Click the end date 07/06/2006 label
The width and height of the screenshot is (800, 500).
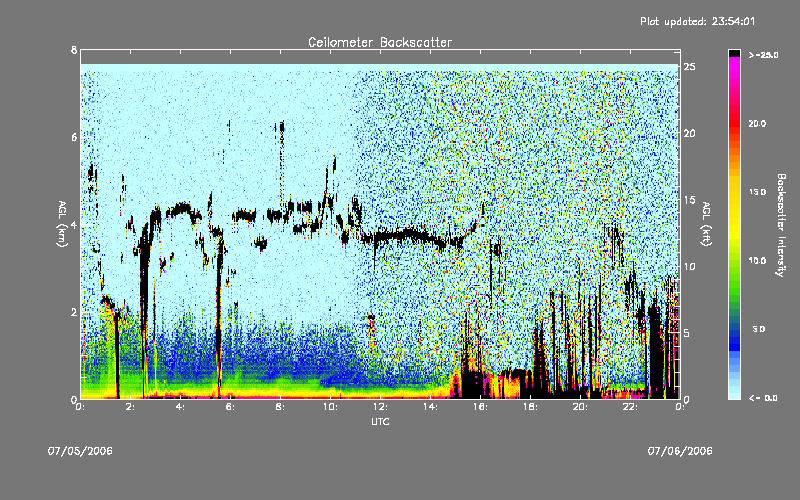coord(680,451)
